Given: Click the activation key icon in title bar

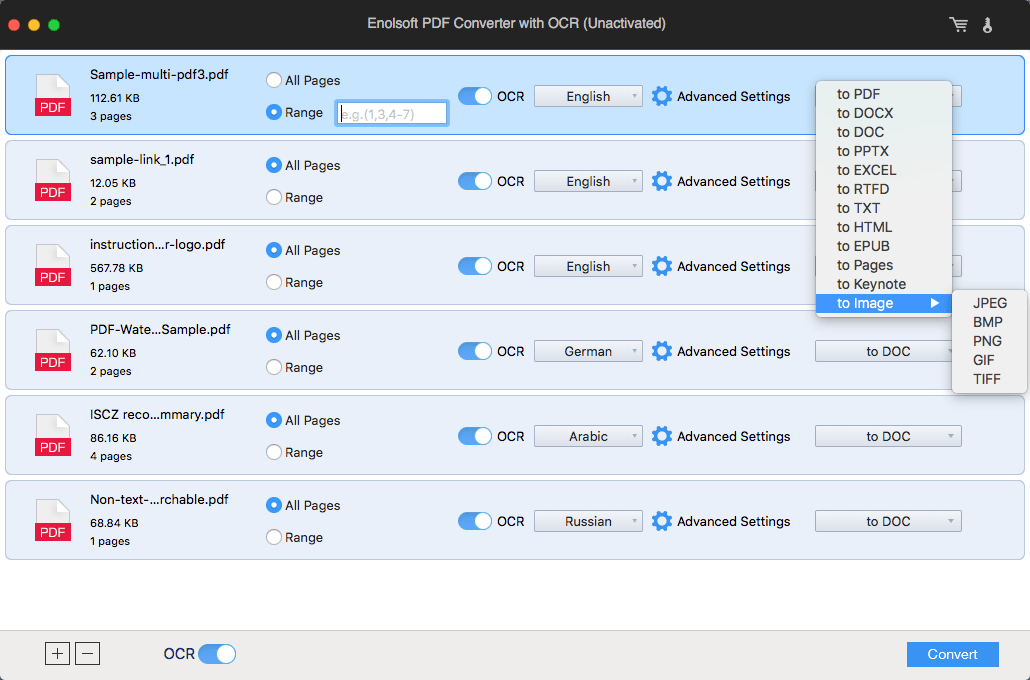Looking at the screenshot, I should tap(987, 25).
